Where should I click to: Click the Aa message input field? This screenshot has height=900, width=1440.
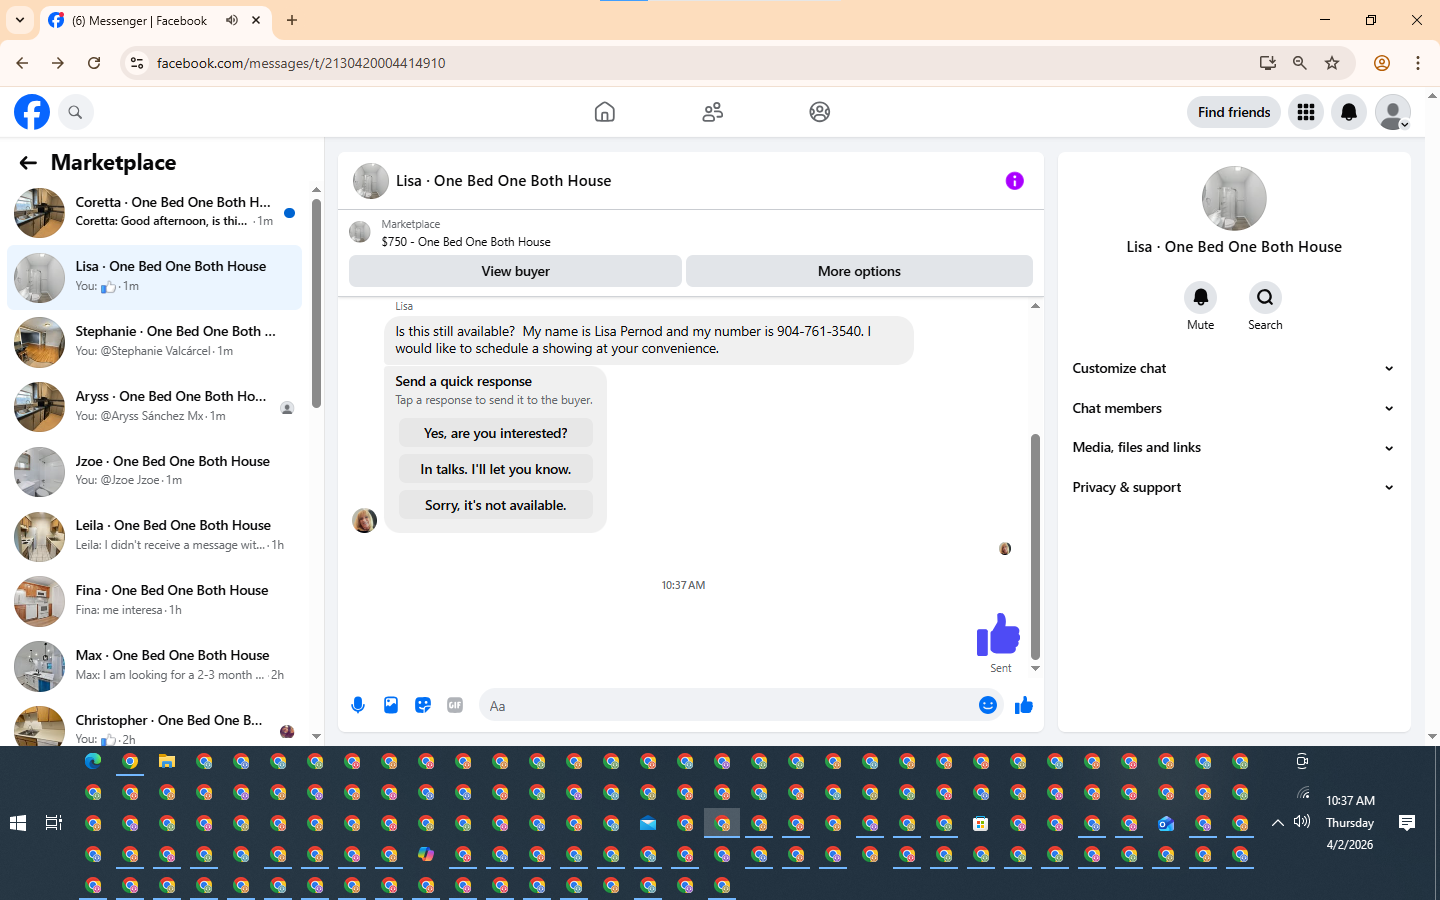coord(743,706)
